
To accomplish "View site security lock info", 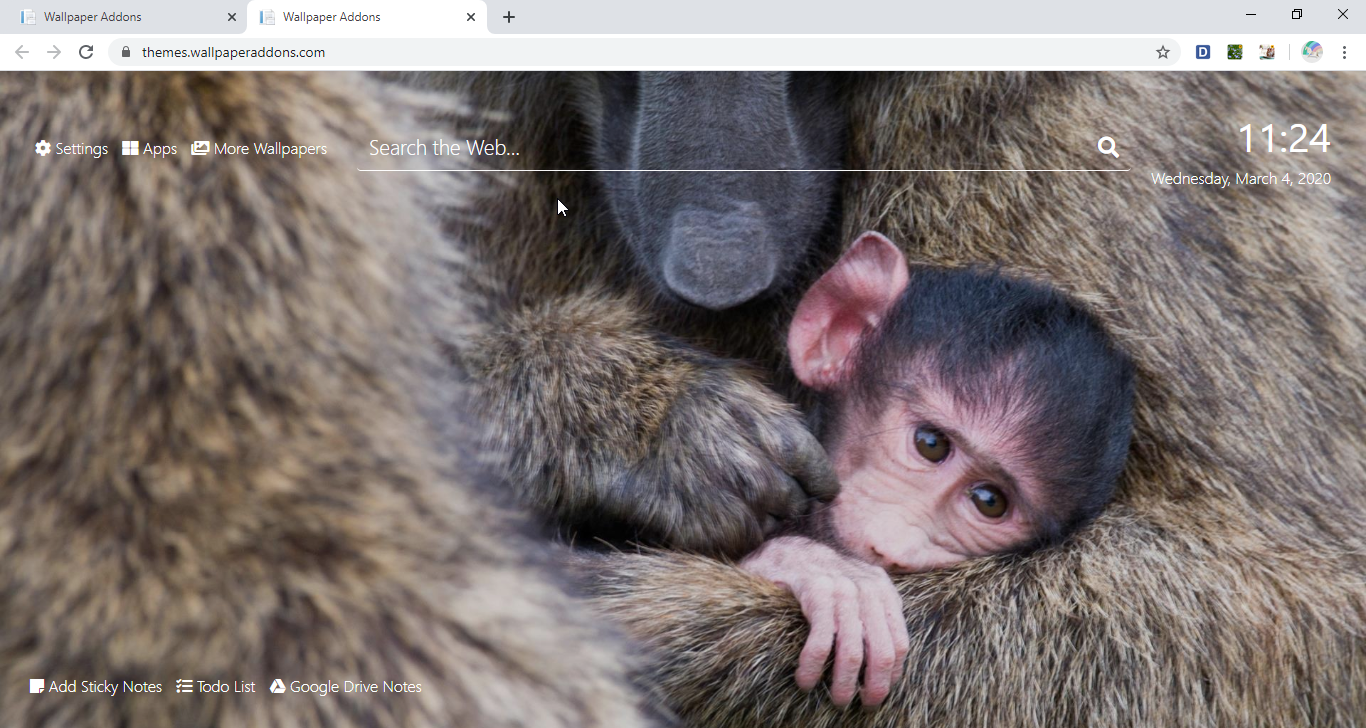I will click(125, 52).
